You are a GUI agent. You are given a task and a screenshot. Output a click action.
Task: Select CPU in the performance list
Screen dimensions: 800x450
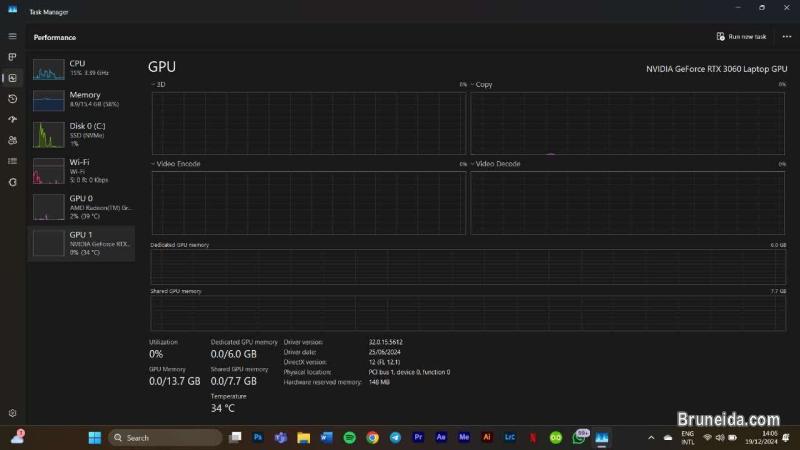coord(81,68)
